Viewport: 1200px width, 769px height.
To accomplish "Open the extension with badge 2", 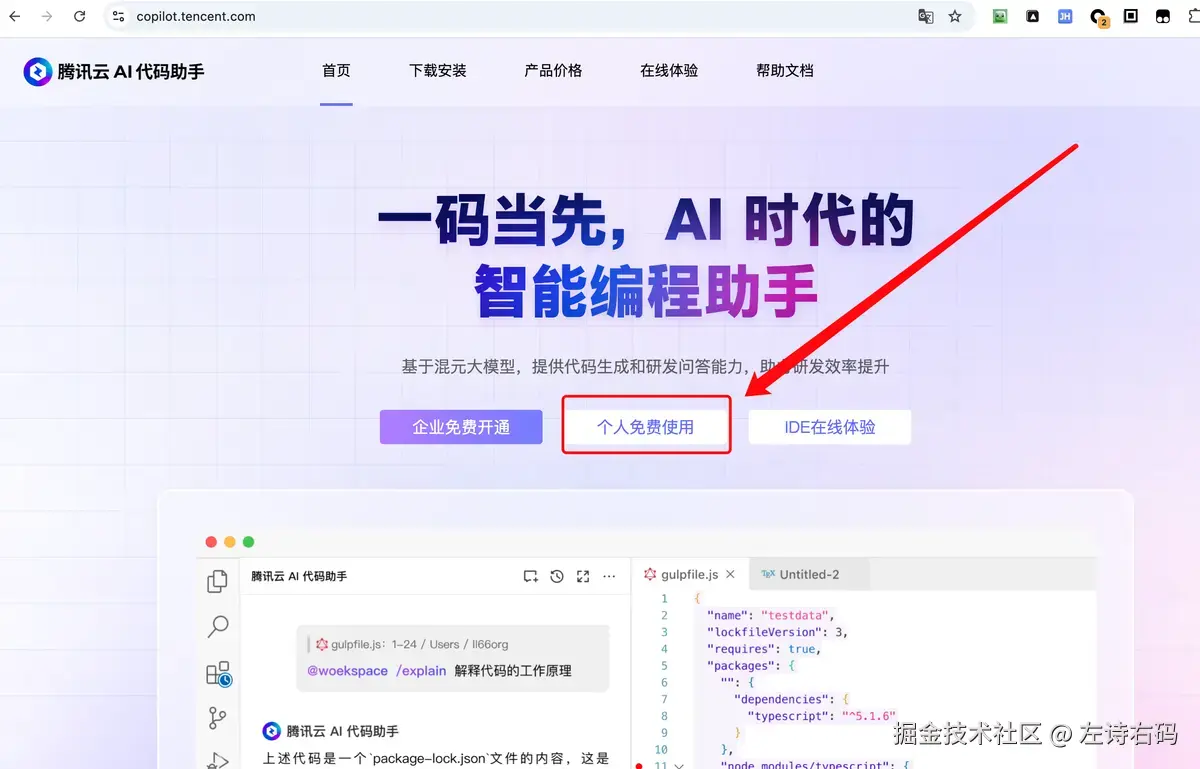I will 1098,17.
